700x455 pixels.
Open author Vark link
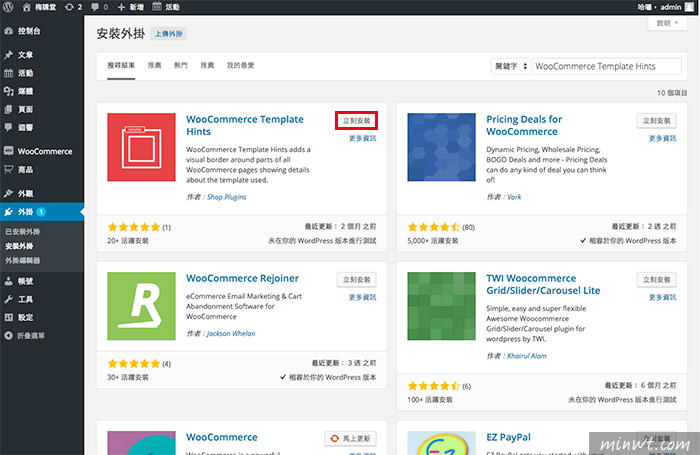click(514, 197)
